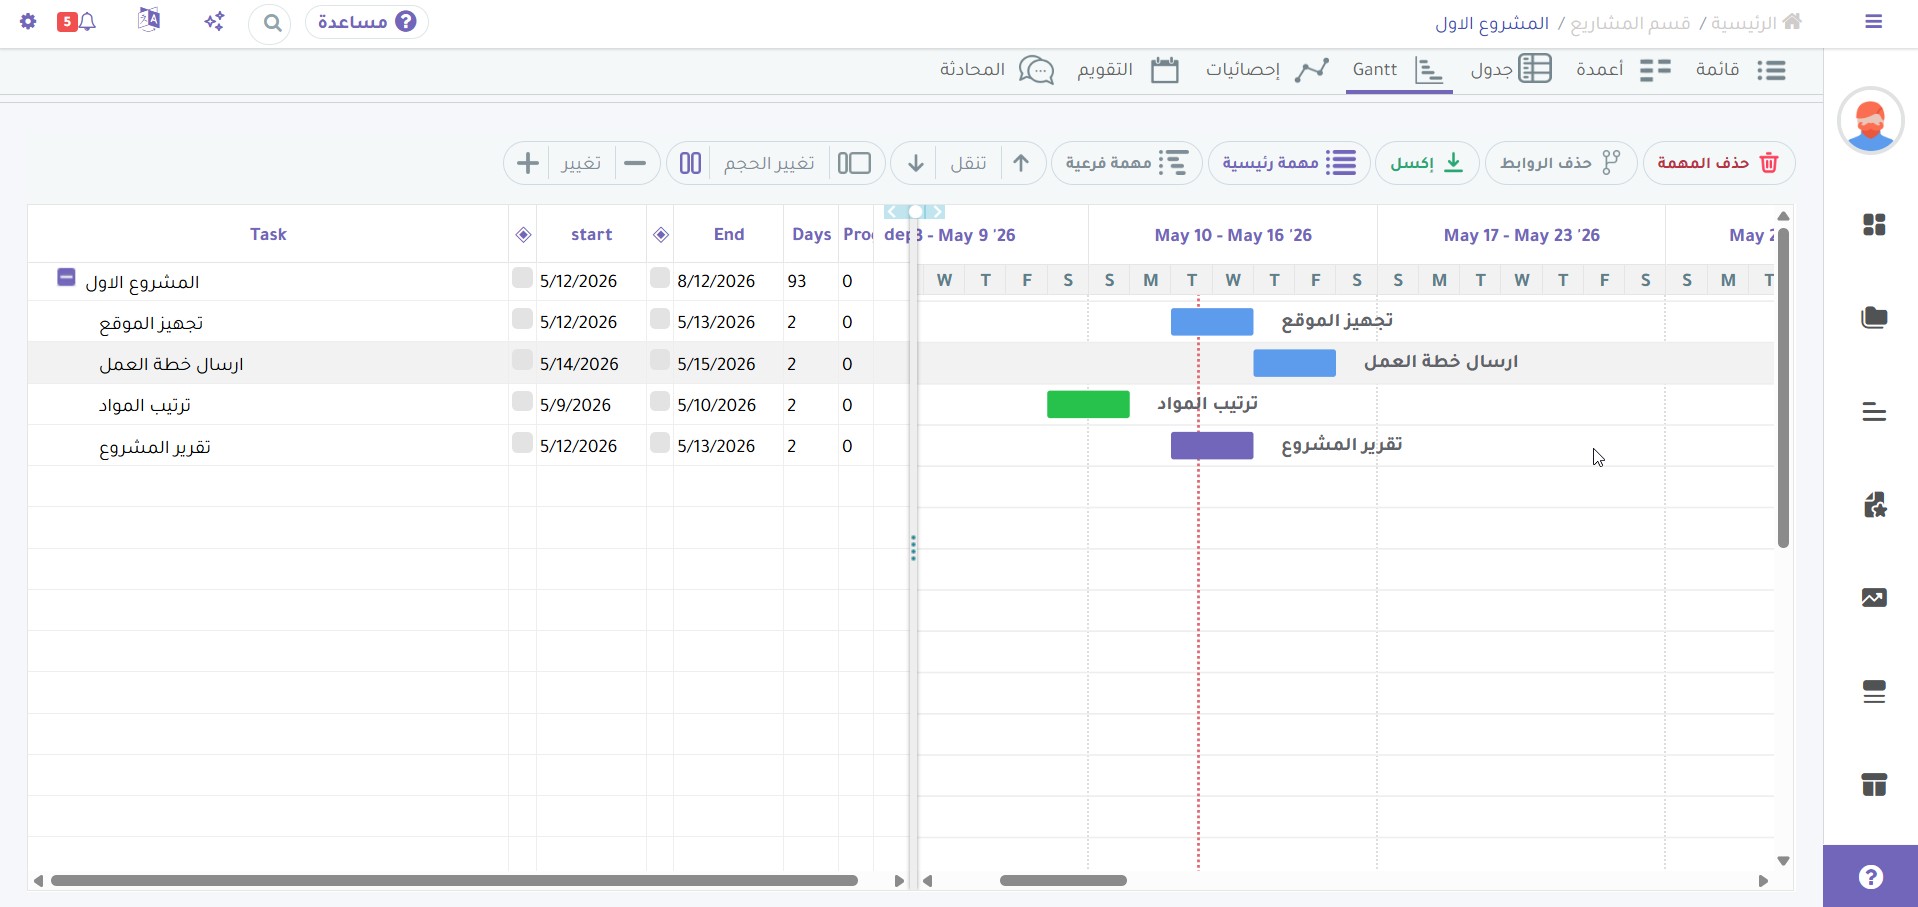Toggle start checkbox for ترتيب المواد
This screenshot has width=1918, height=907.
tap(522, 401)
